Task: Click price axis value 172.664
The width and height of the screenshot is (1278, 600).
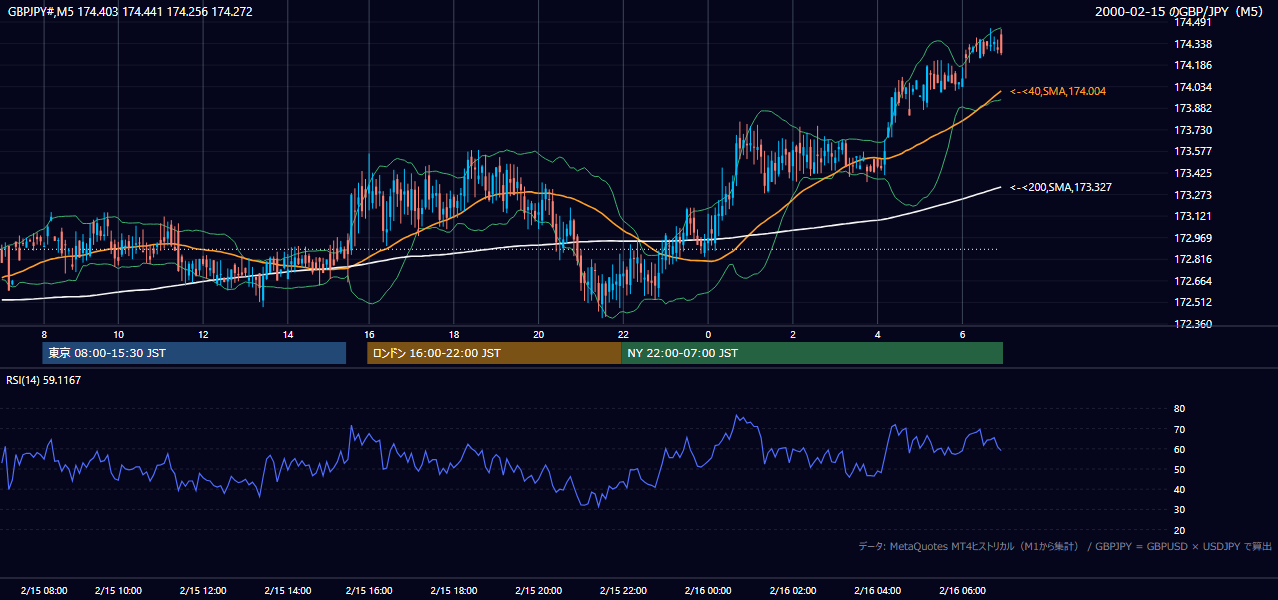Action: (1193, 281)
